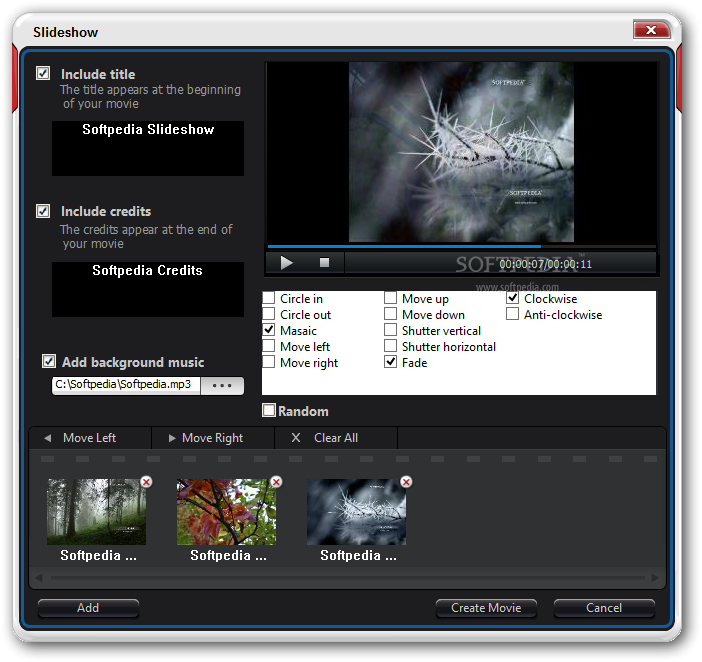Screen dimensions: 702x662
Task: Enable the Move left transition
Action: point(269,346)
